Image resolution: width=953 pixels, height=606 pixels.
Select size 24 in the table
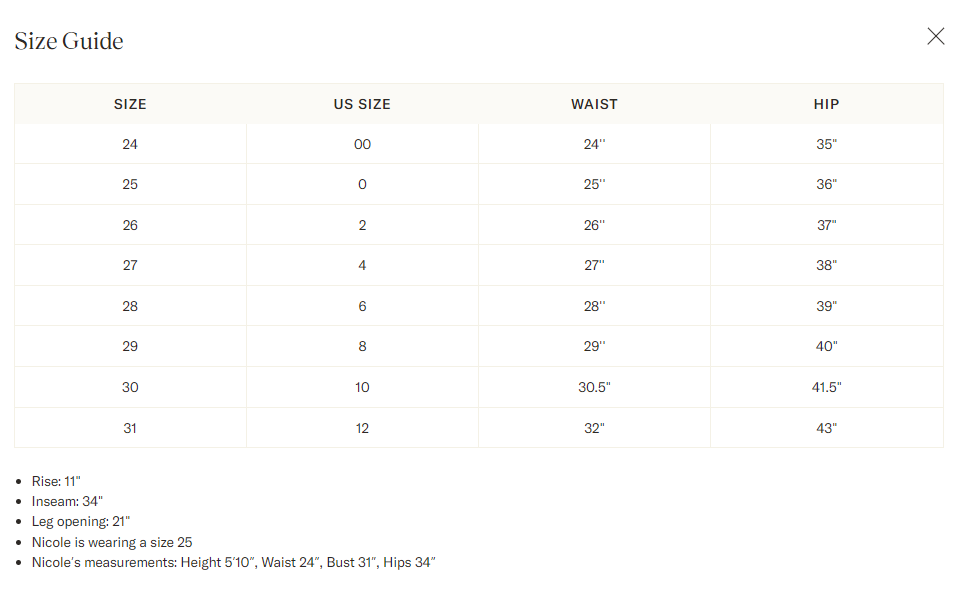[130, 144]
